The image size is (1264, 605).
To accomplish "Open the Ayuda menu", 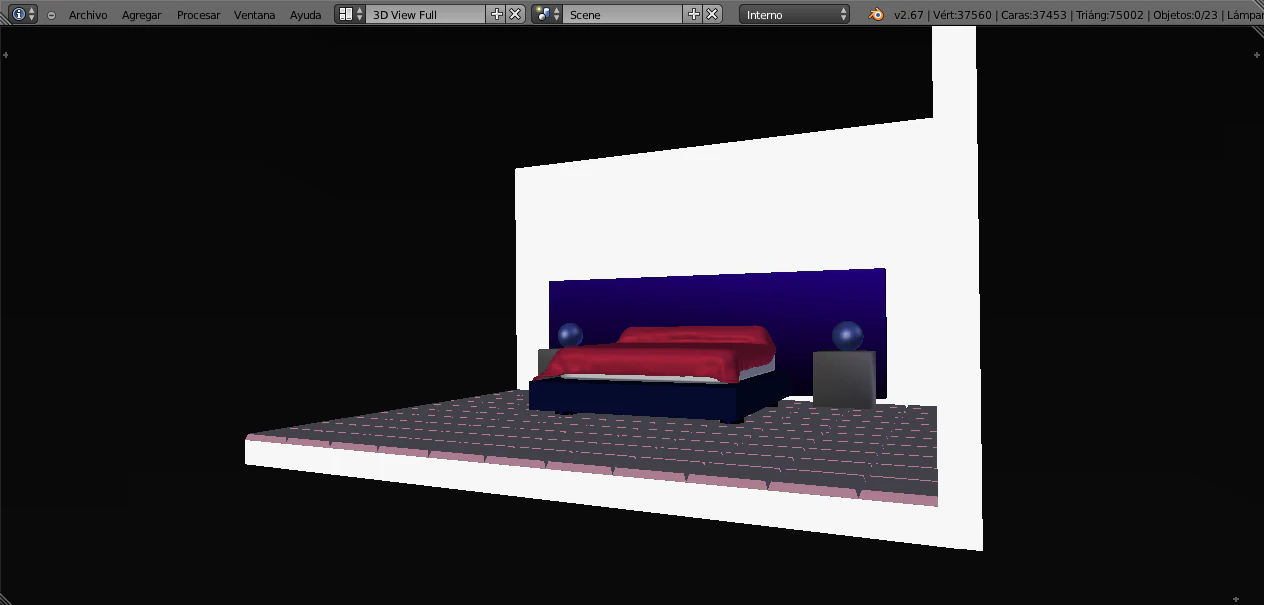I will (x=305, y=15).
